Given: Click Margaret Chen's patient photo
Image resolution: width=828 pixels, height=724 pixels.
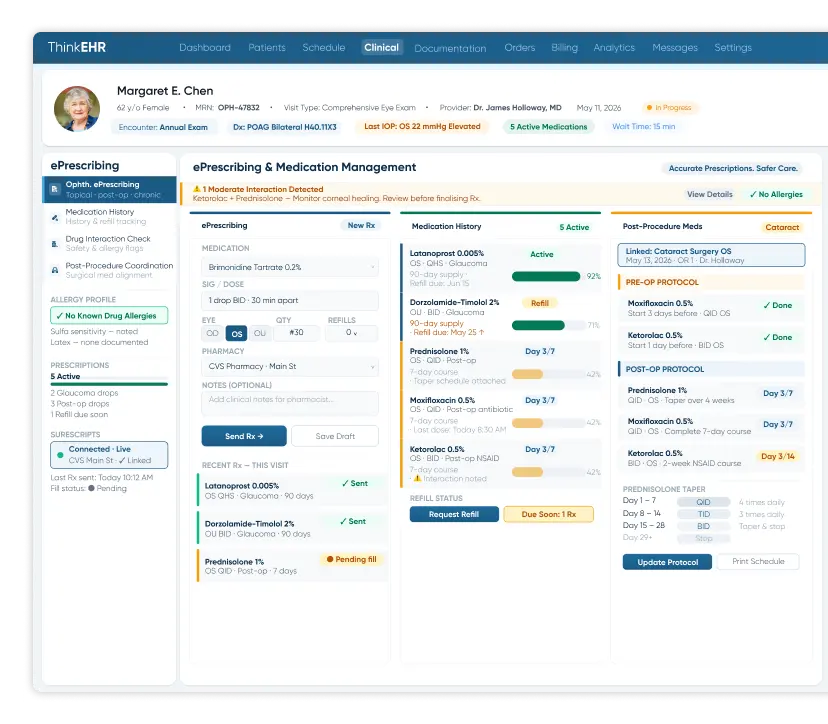Looking at the screenshot, I should [77, 108].
